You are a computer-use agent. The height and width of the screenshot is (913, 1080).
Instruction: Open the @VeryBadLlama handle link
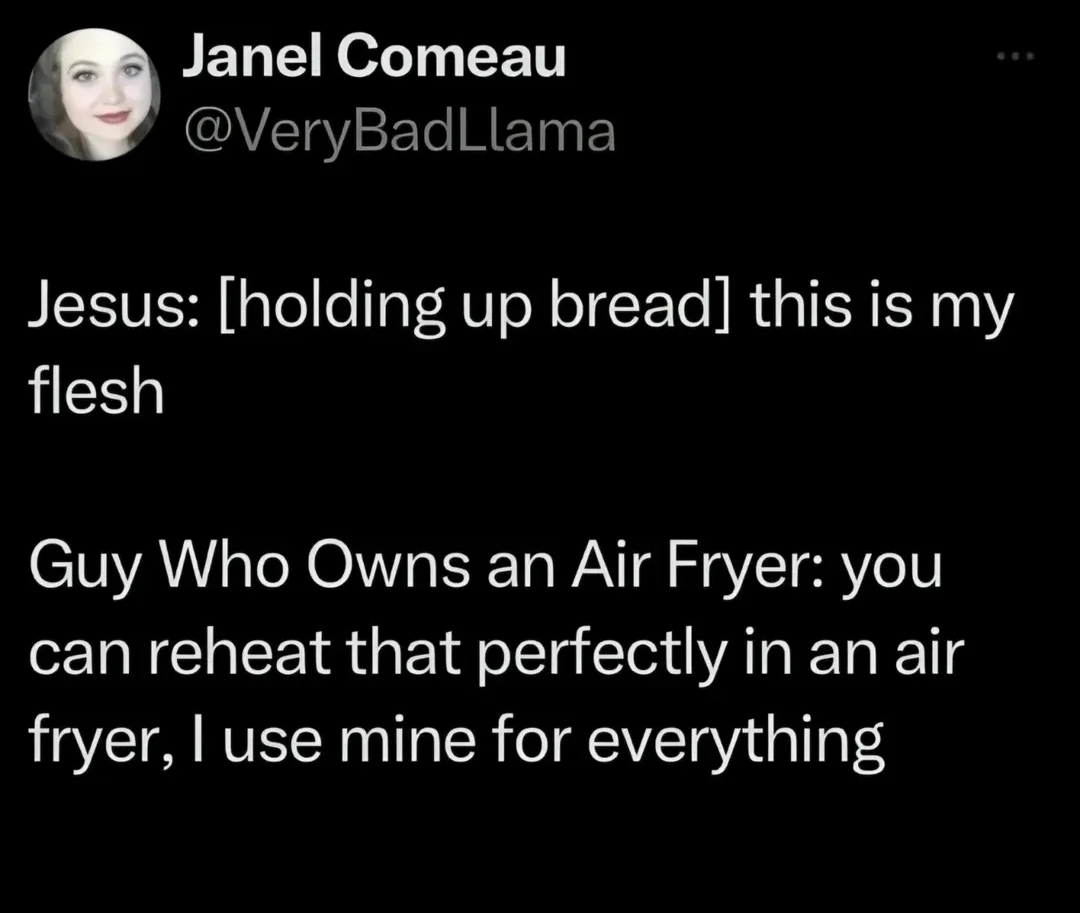397,131
